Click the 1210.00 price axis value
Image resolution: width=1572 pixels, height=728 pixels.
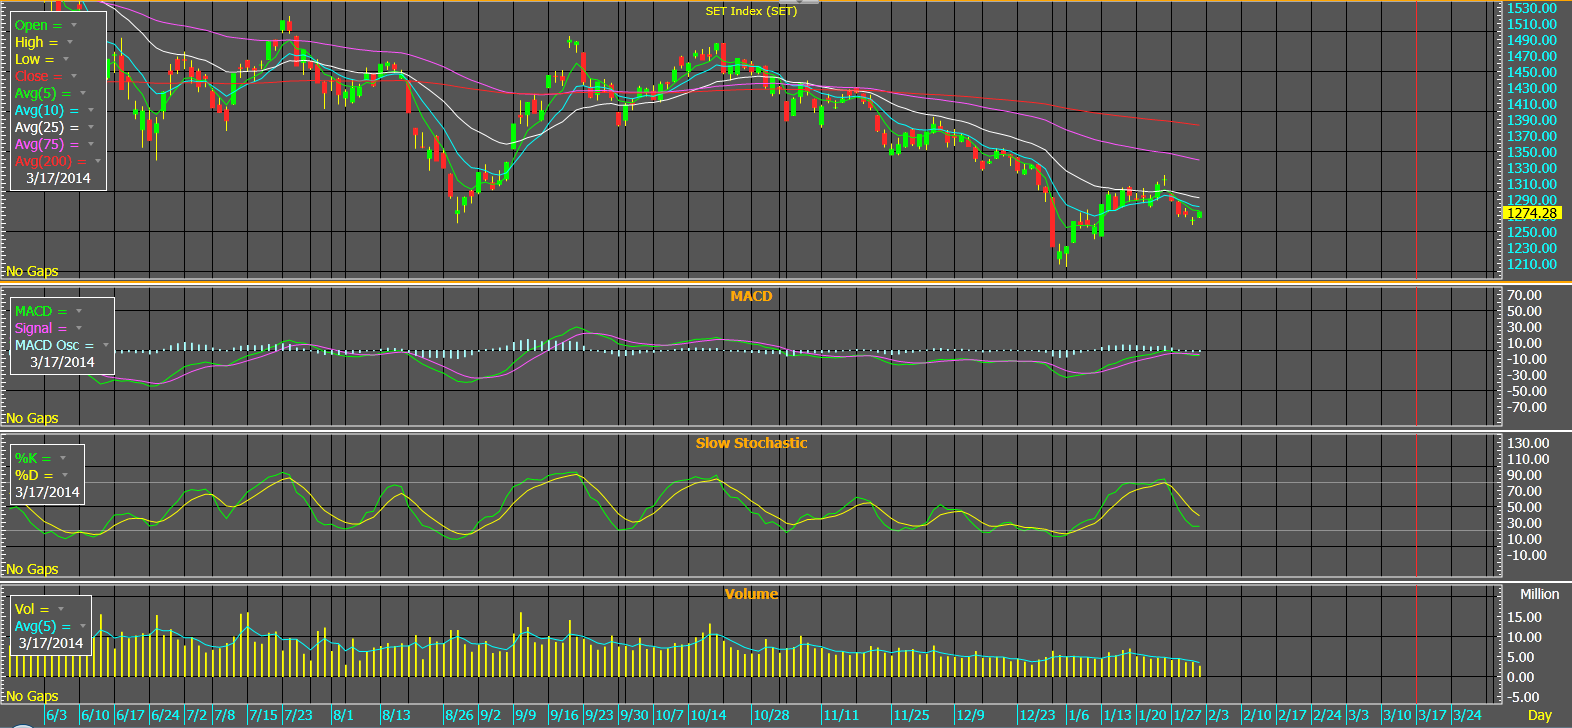pyautogui.click(x=1532, y=264)
